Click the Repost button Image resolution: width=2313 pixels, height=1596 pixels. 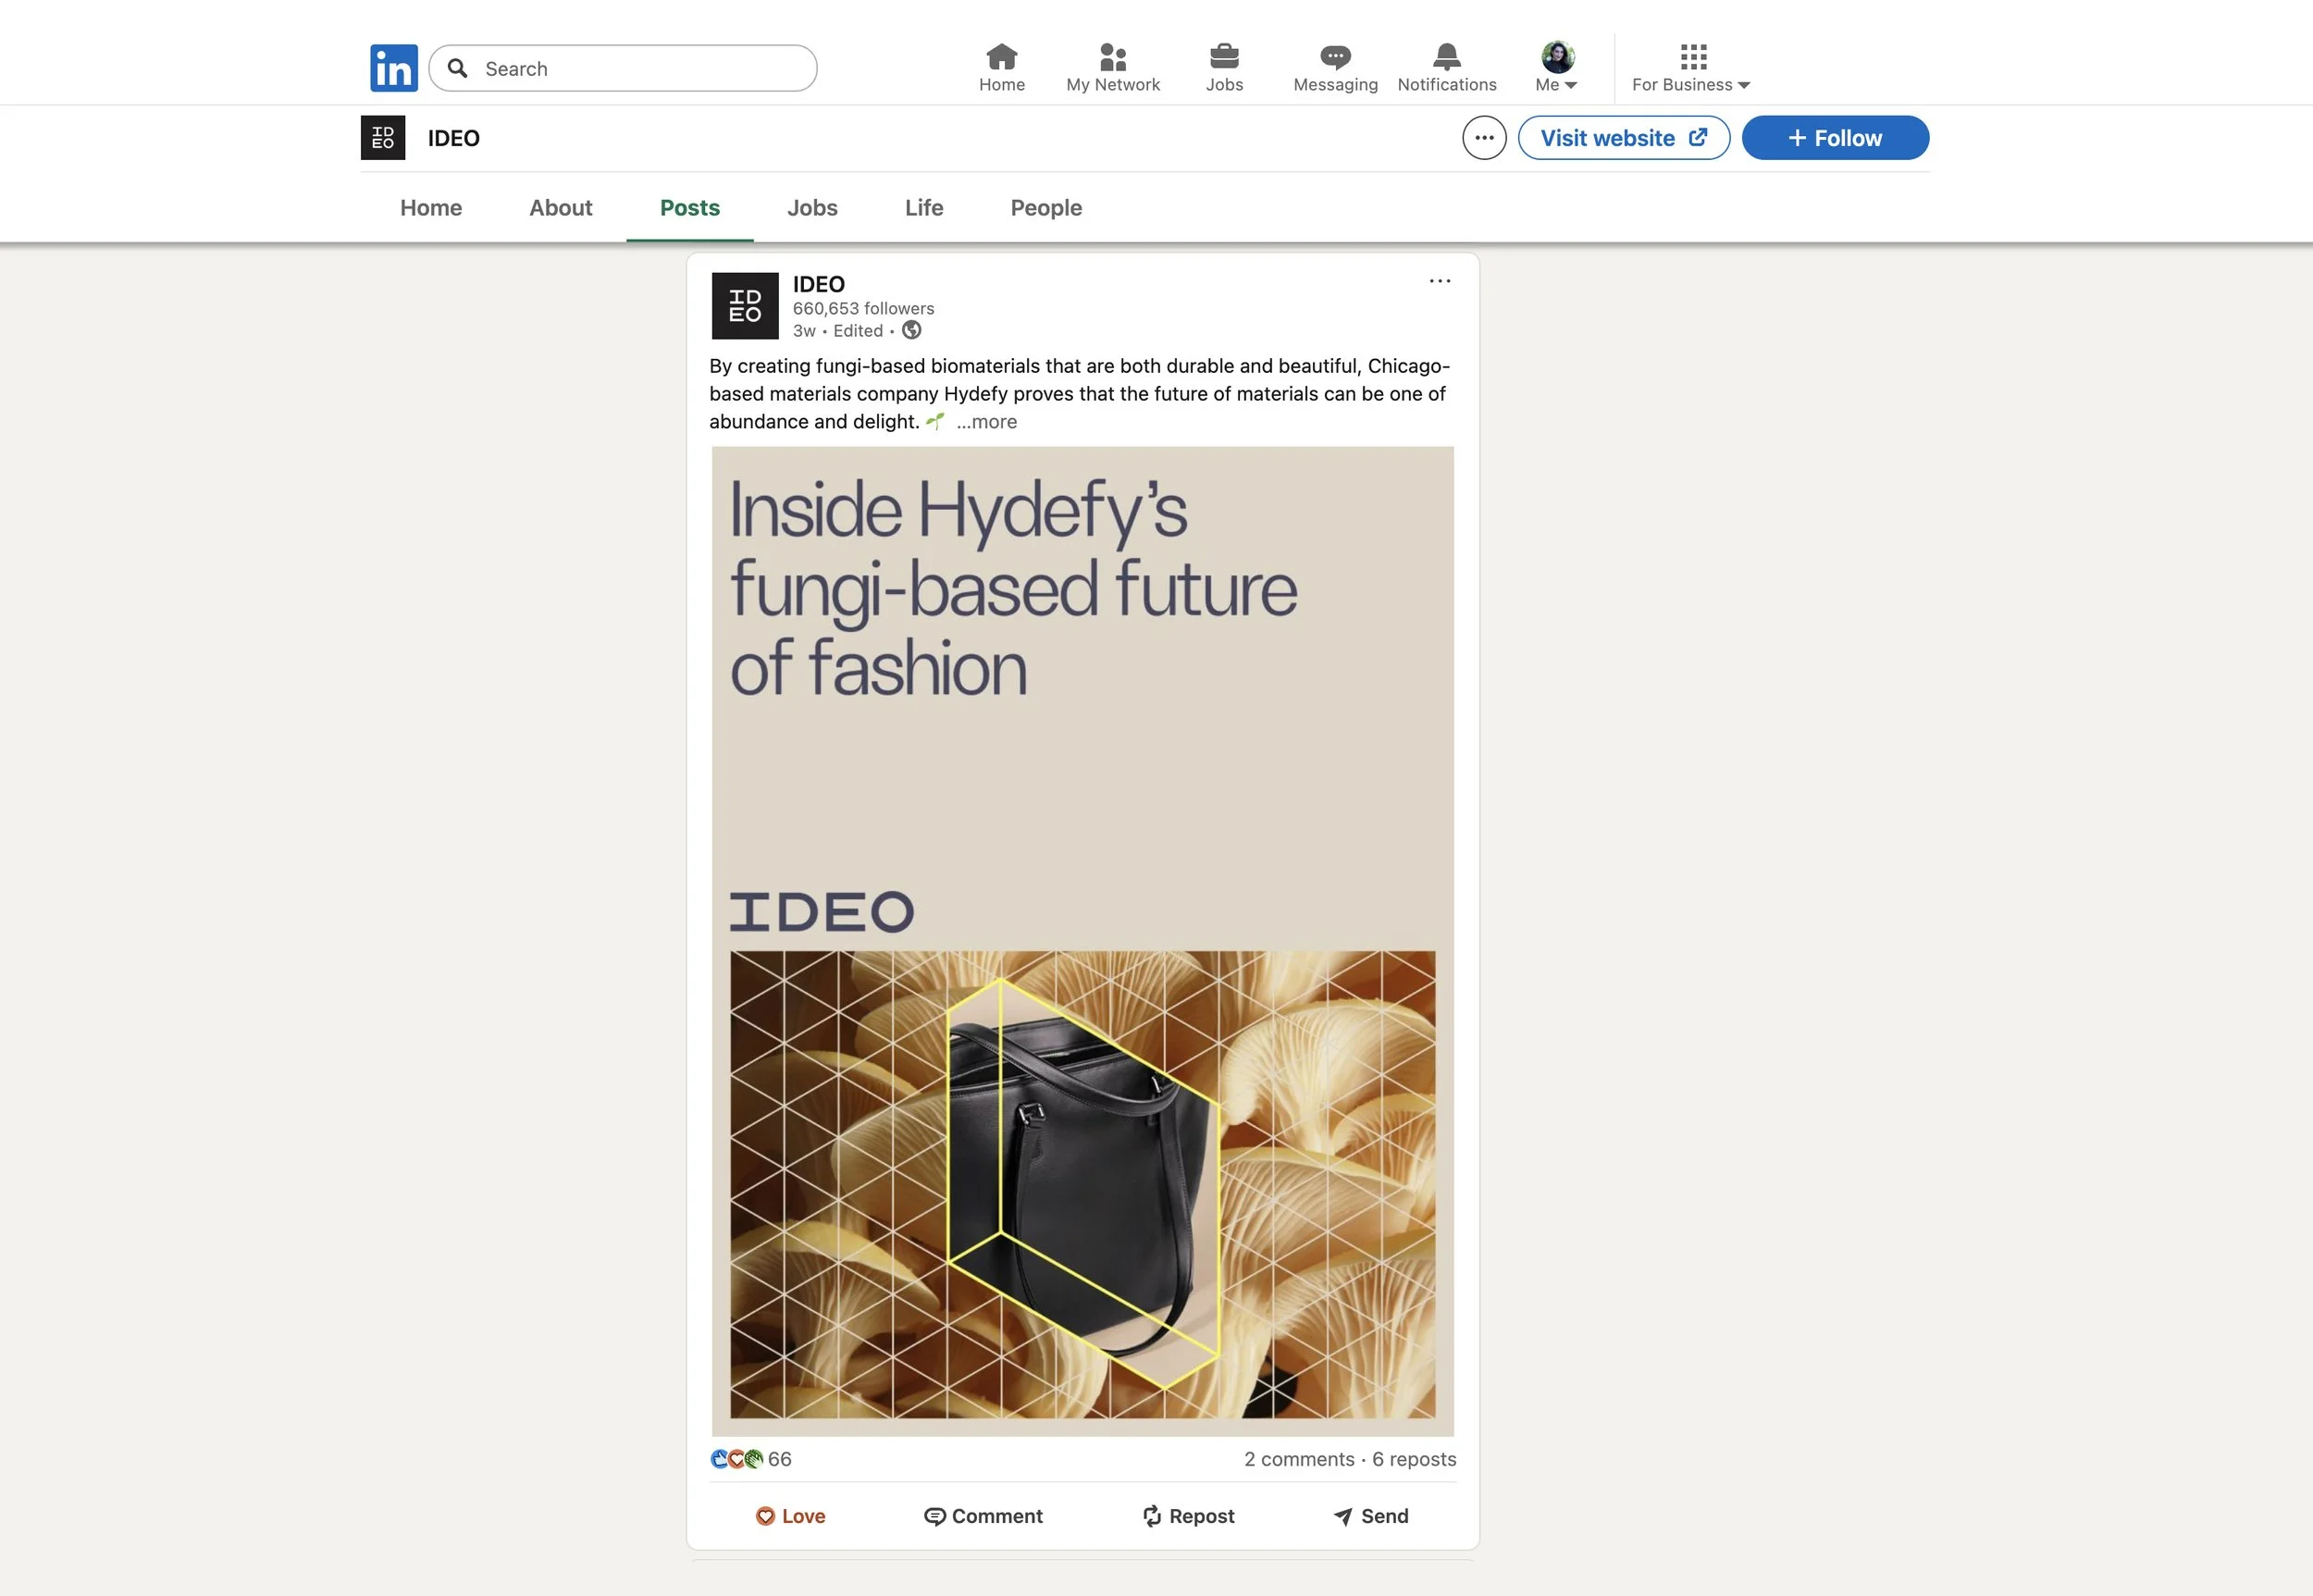pos(1188,1516)
